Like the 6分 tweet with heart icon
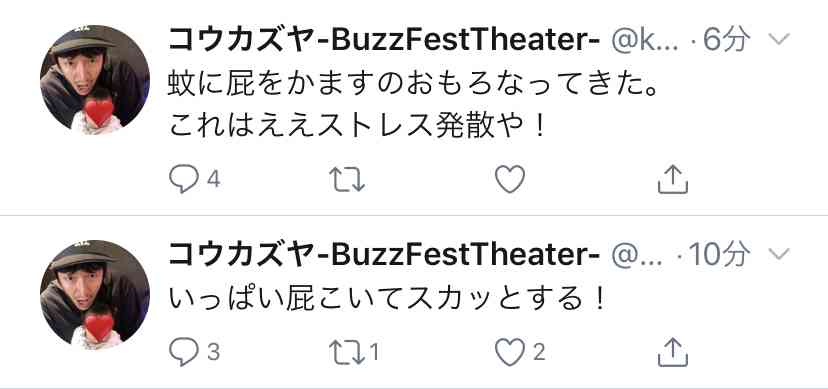828x389 pixels. [510, 179]
